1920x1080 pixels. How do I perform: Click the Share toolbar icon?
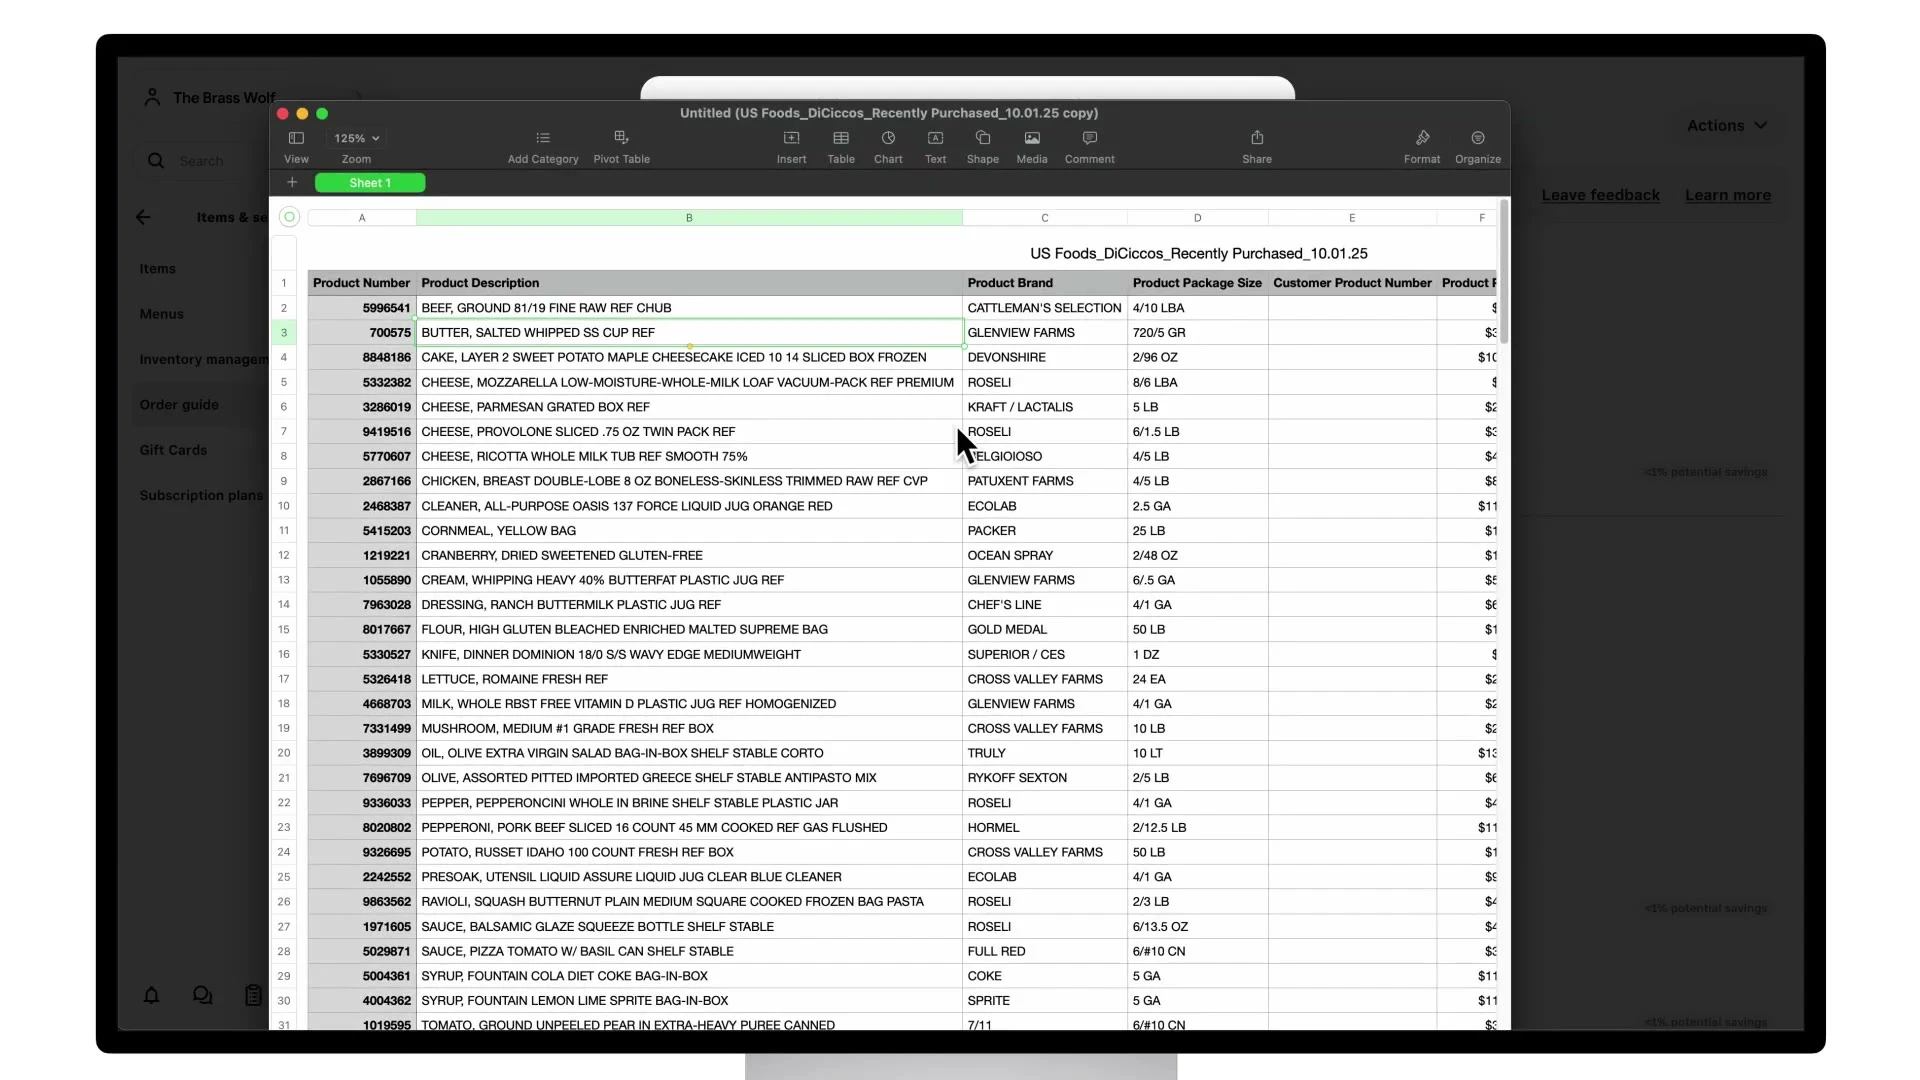(1257, 139)
